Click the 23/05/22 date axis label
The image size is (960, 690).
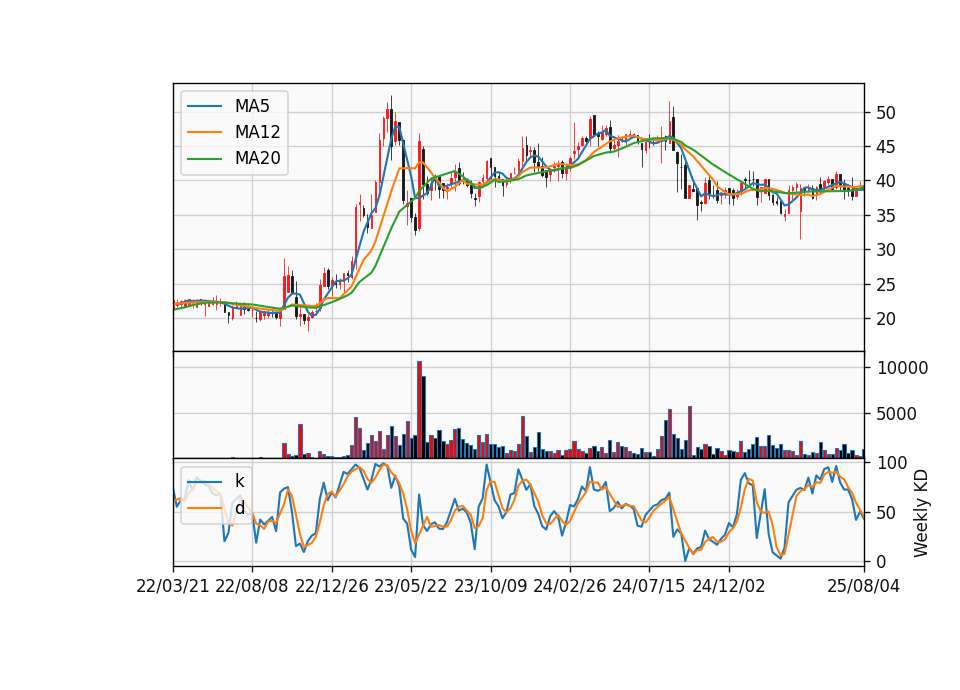click(x=411, y=586)
